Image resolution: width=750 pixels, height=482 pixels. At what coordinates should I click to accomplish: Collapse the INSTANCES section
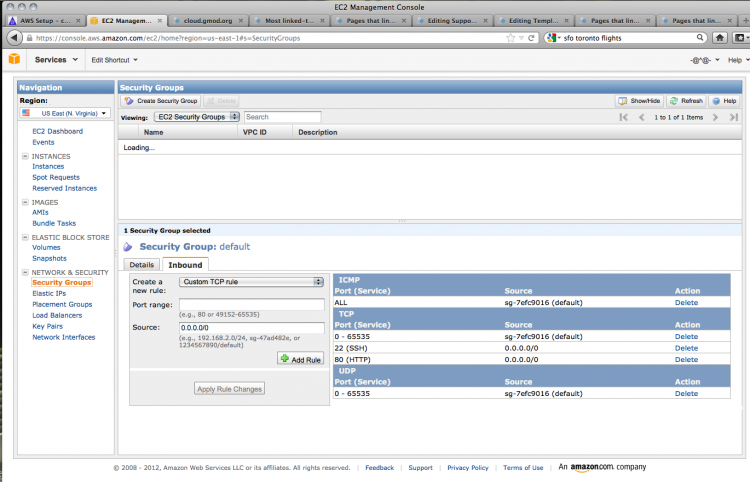[25, 156]
